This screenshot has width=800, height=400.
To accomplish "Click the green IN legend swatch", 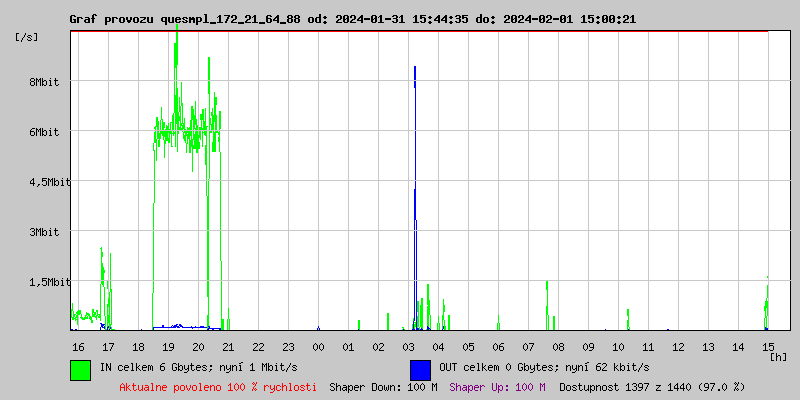I will point(80,369).
